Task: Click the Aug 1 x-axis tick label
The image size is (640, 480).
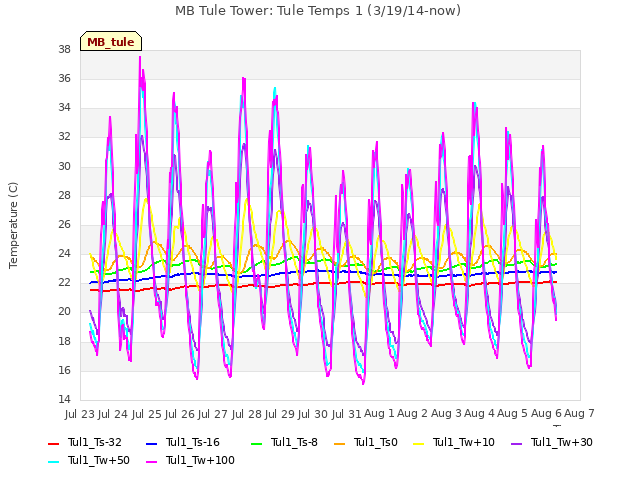Action: click(379, 414)
